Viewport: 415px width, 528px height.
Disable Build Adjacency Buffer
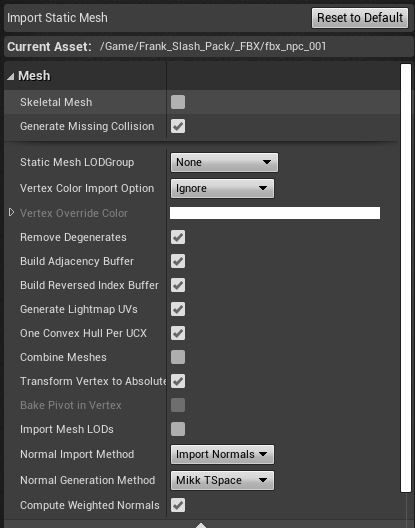pyautogui.click(x=178, y=261)
